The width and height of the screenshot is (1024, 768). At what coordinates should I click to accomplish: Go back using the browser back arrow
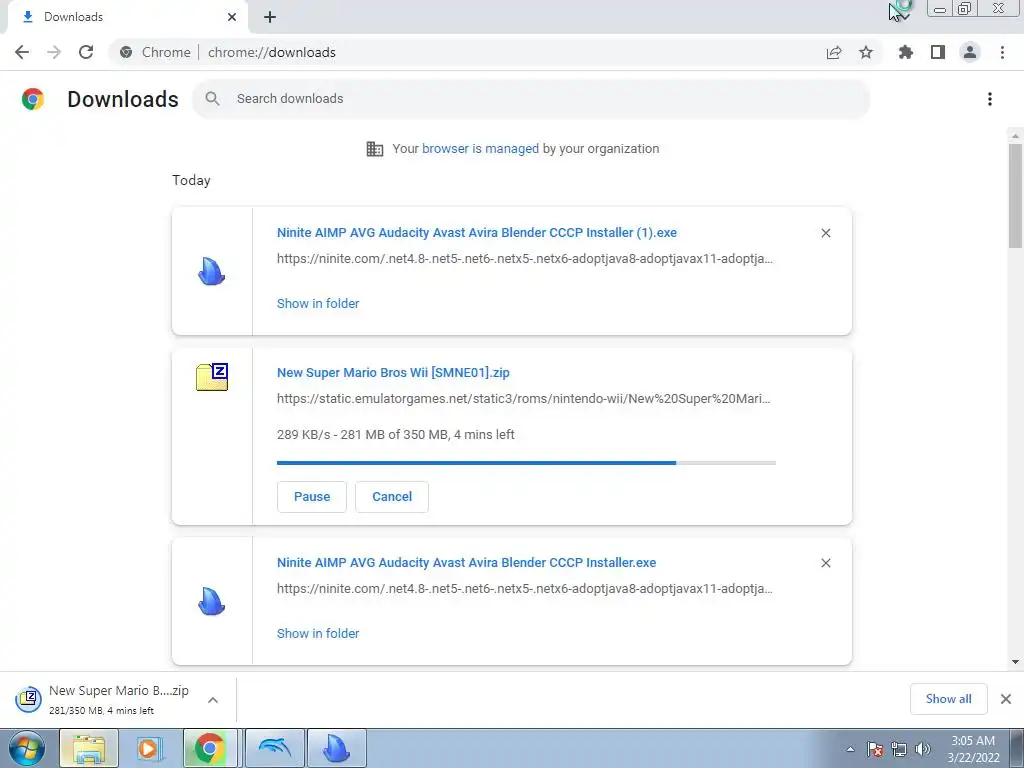pos(22,52)
